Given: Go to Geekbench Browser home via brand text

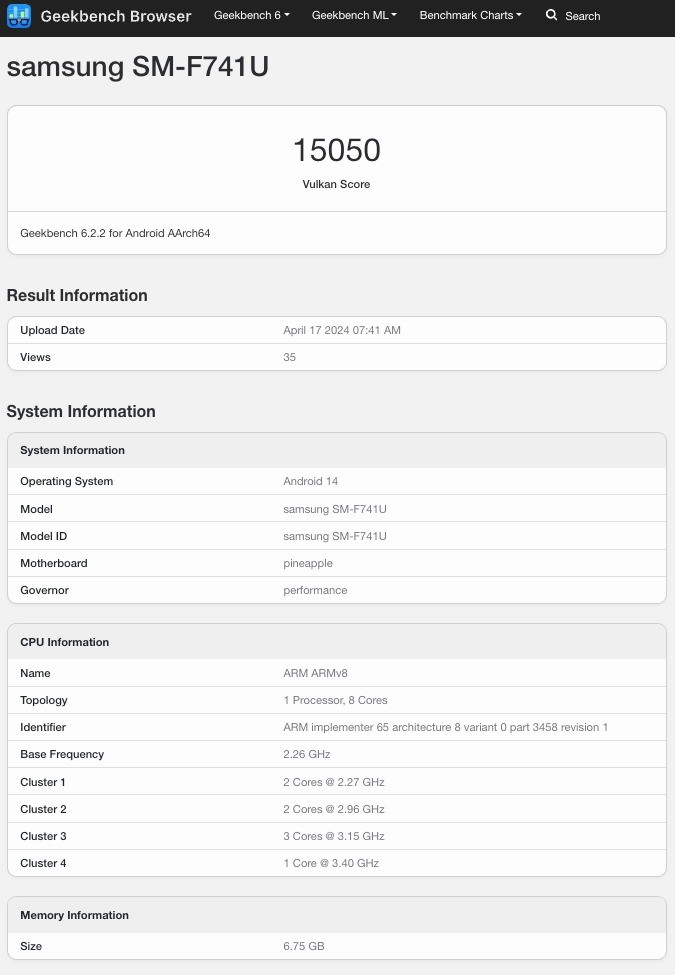Looking at the screenshot, I should (x=115, y=16).
